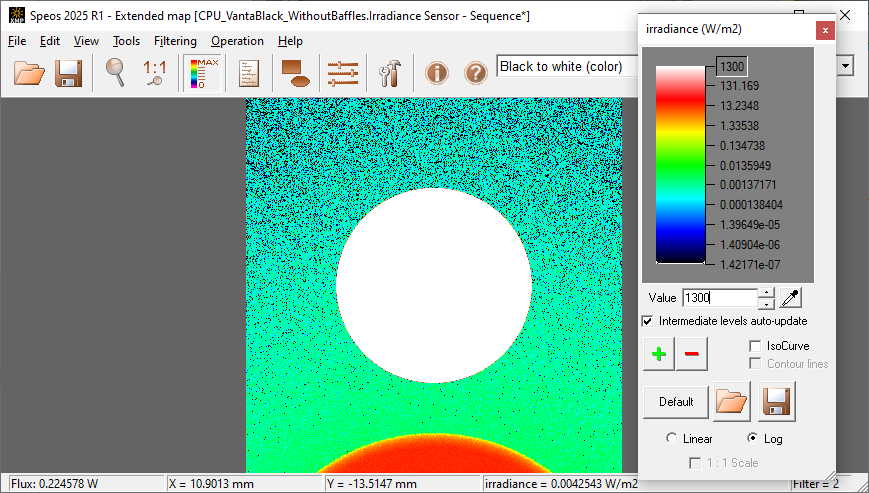The width and height of the screenshot is (869, 493).
Task: Select the 1.39649e-05 level label
Action: [x=750, y=225]
